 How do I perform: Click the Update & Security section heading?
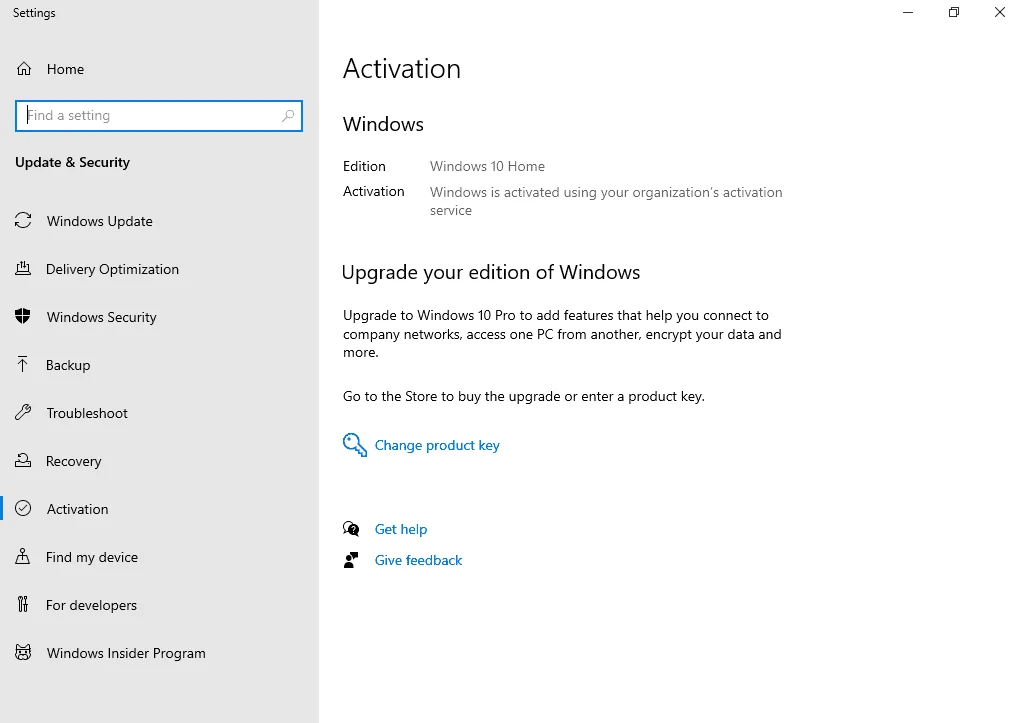click(x=72, y=162)
